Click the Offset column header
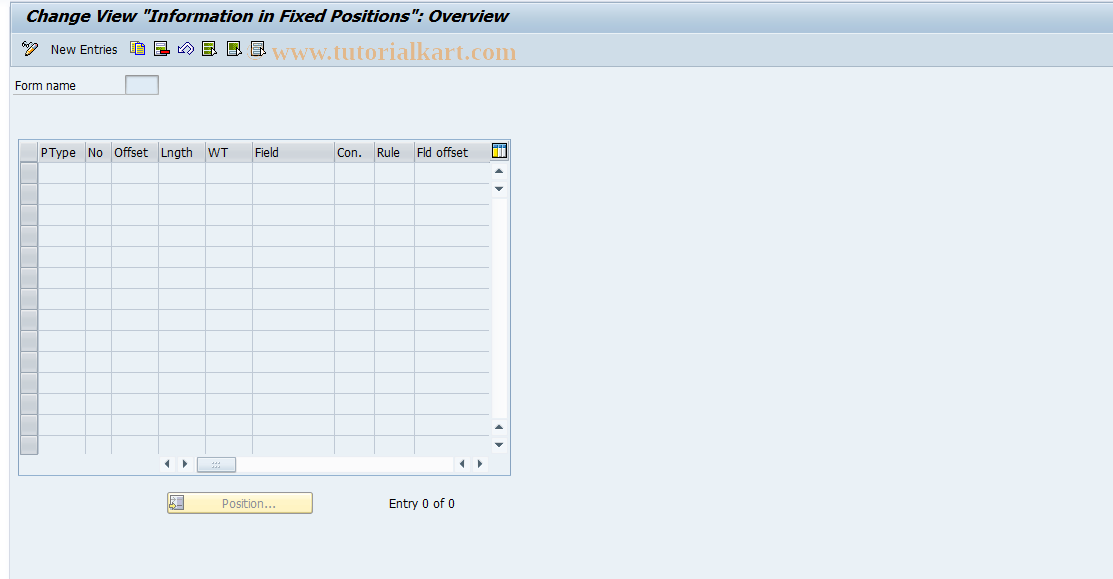This screenshot has width=1113, height=579. [135, 153]
